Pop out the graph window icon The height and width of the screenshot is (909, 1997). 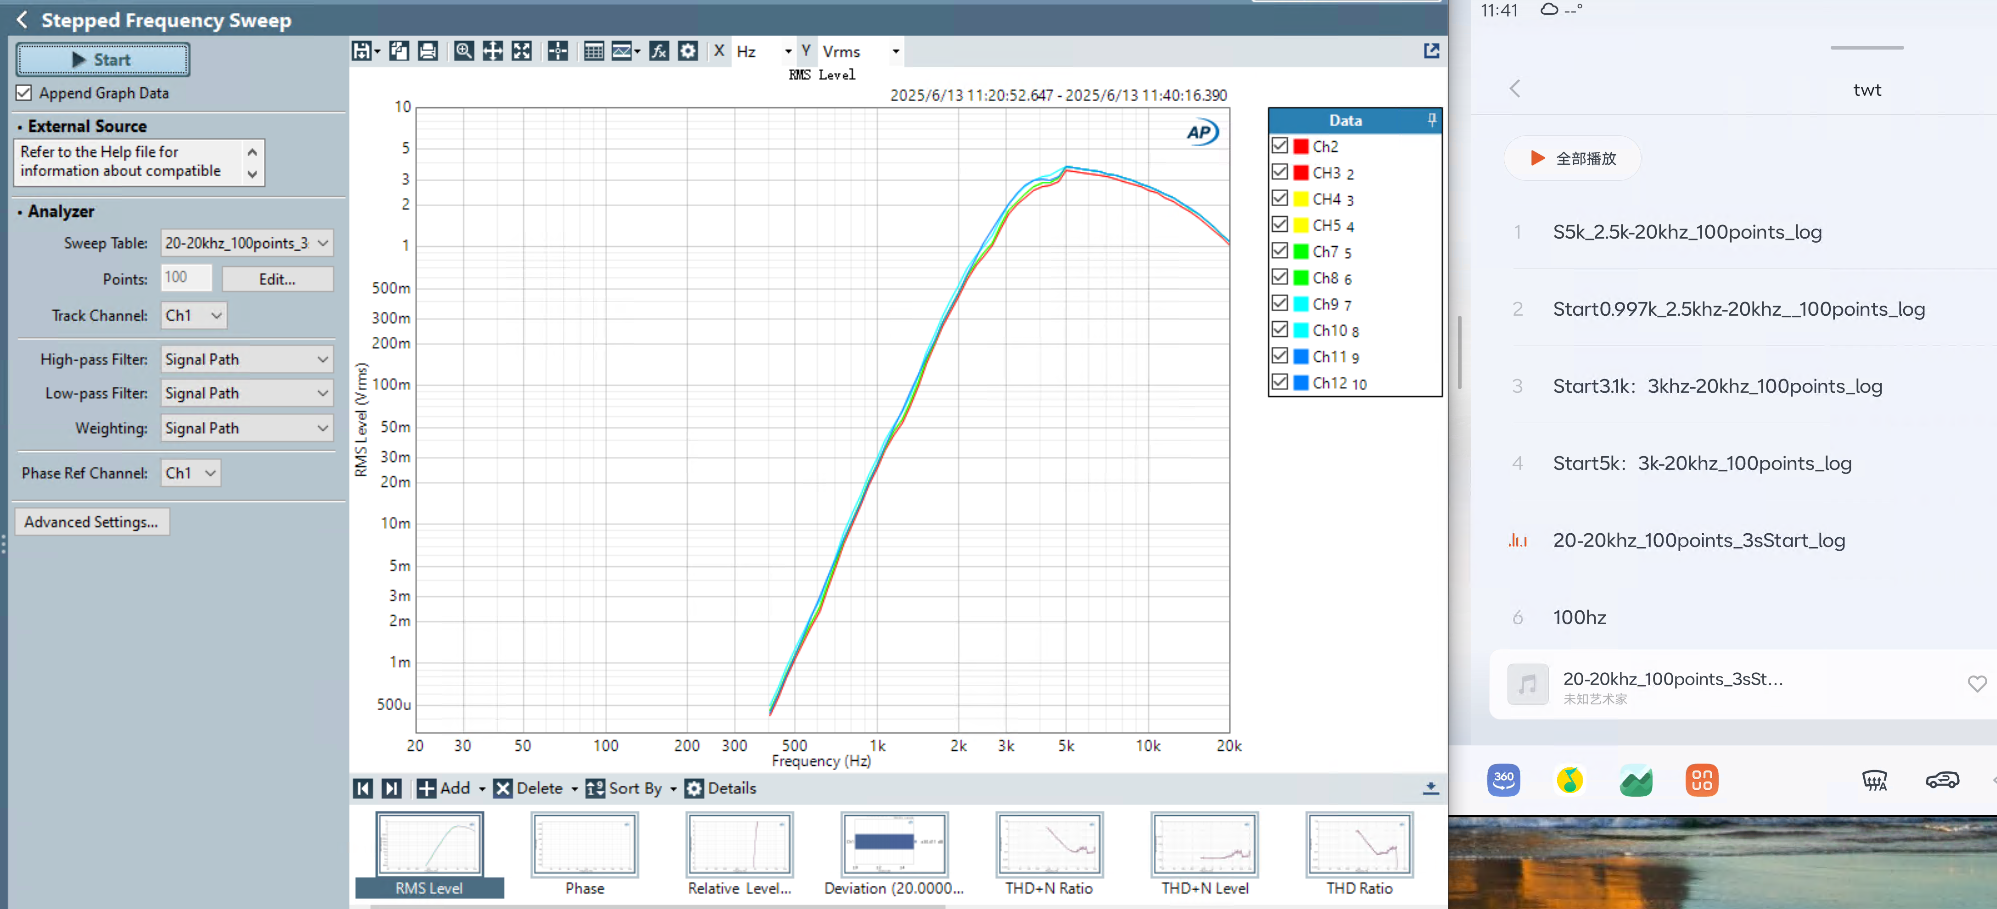(1432, 50)
